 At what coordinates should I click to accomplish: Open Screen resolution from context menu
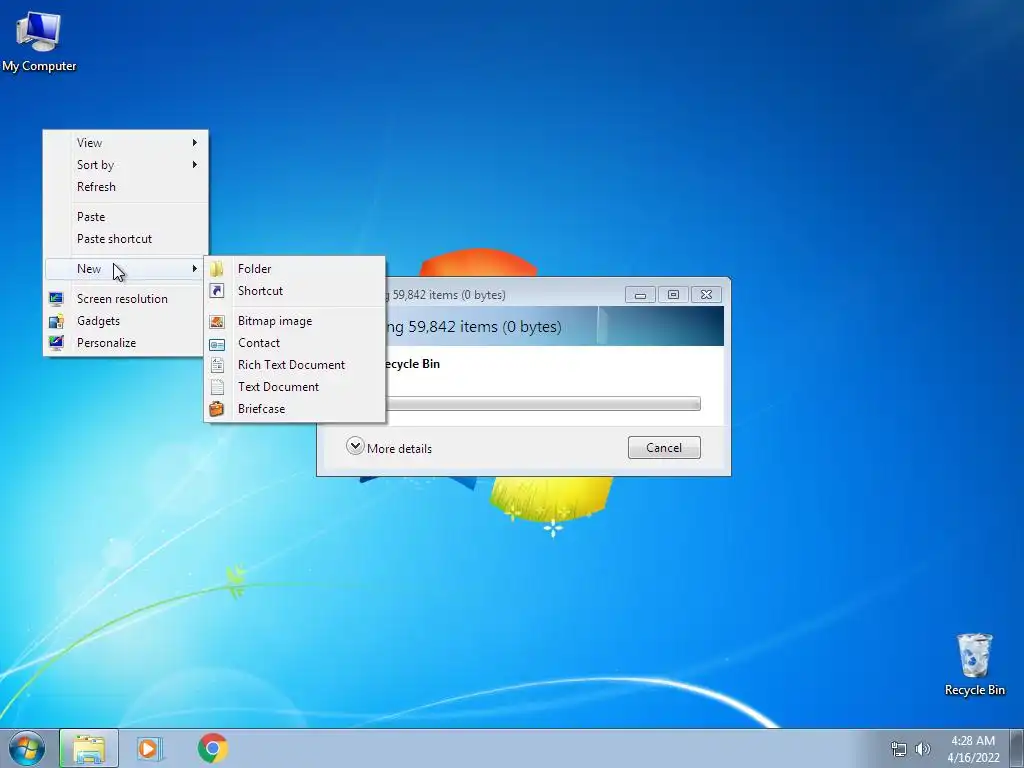(124, 298)
